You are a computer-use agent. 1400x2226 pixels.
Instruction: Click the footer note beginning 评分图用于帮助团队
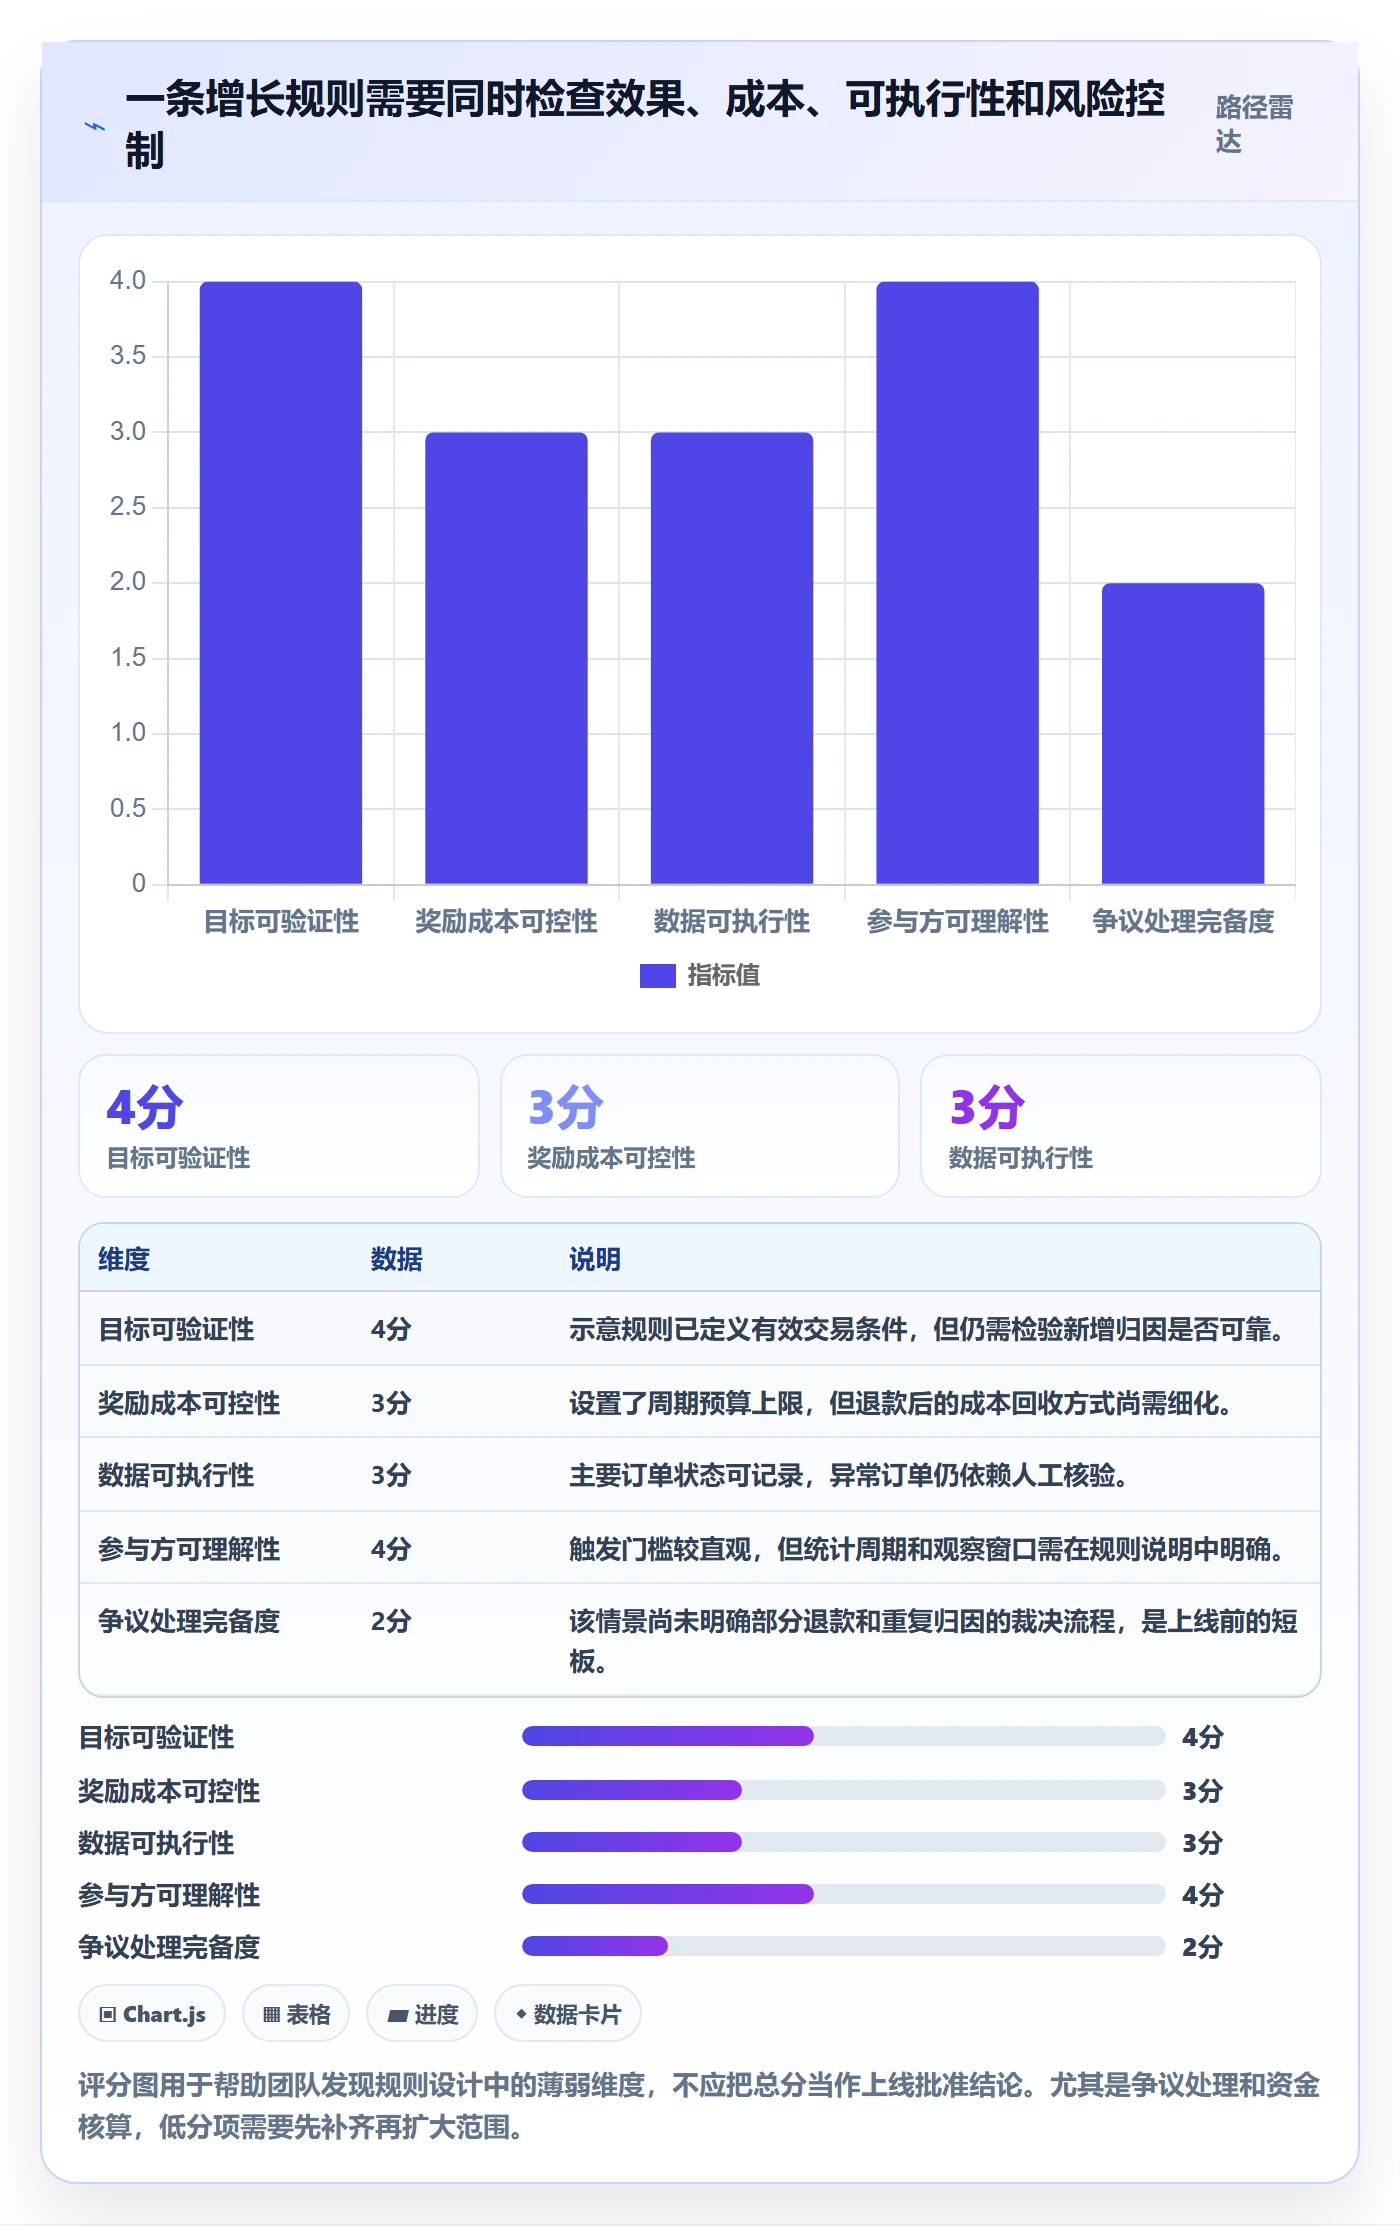(x=699, y=2106)
